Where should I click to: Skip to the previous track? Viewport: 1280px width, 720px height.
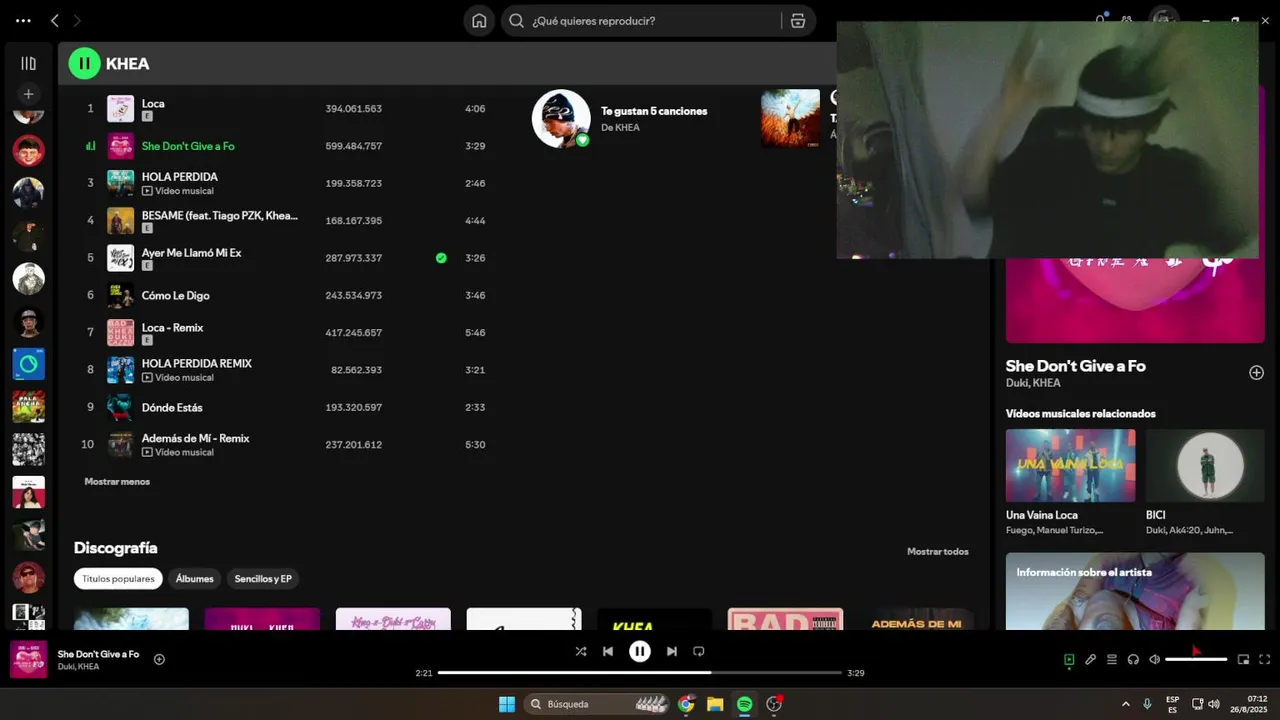point(607,651)
